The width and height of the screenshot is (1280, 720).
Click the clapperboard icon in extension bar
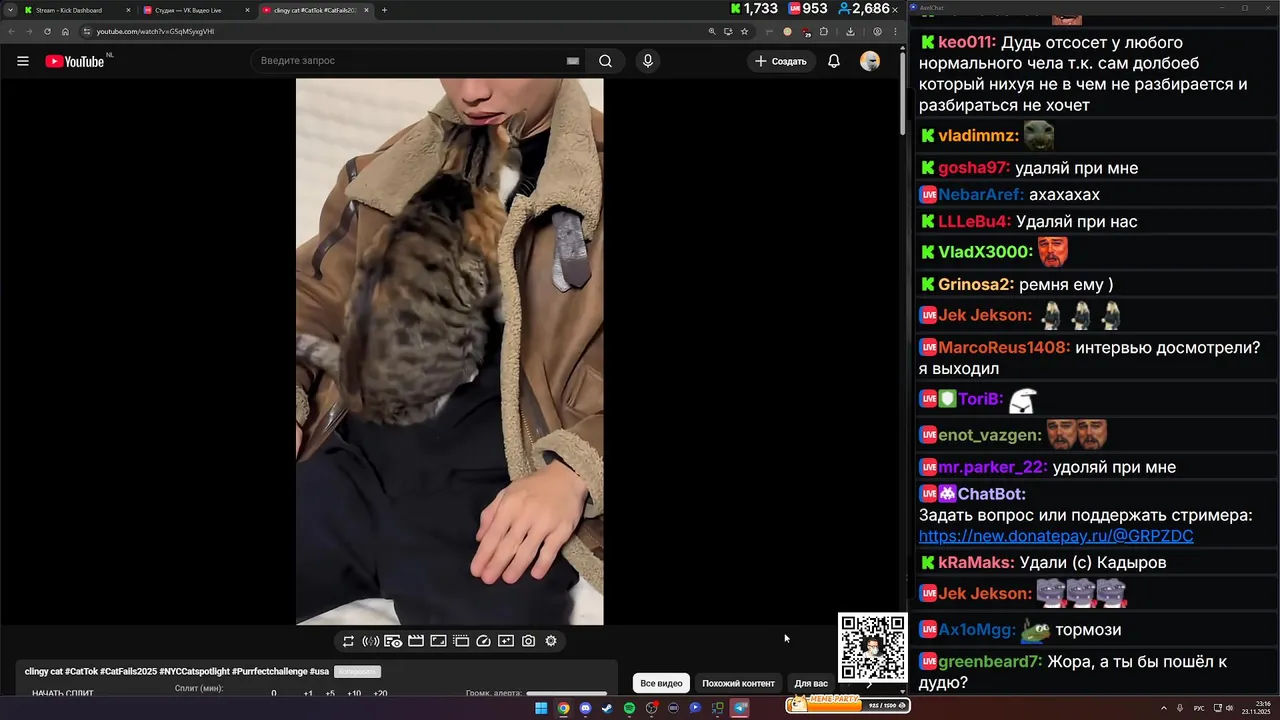(x=416, y=641)
